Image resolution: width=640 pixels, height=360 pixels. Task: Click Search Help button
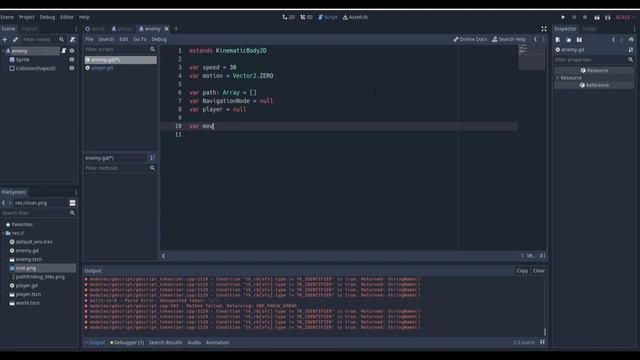click(x=509, y=39)
